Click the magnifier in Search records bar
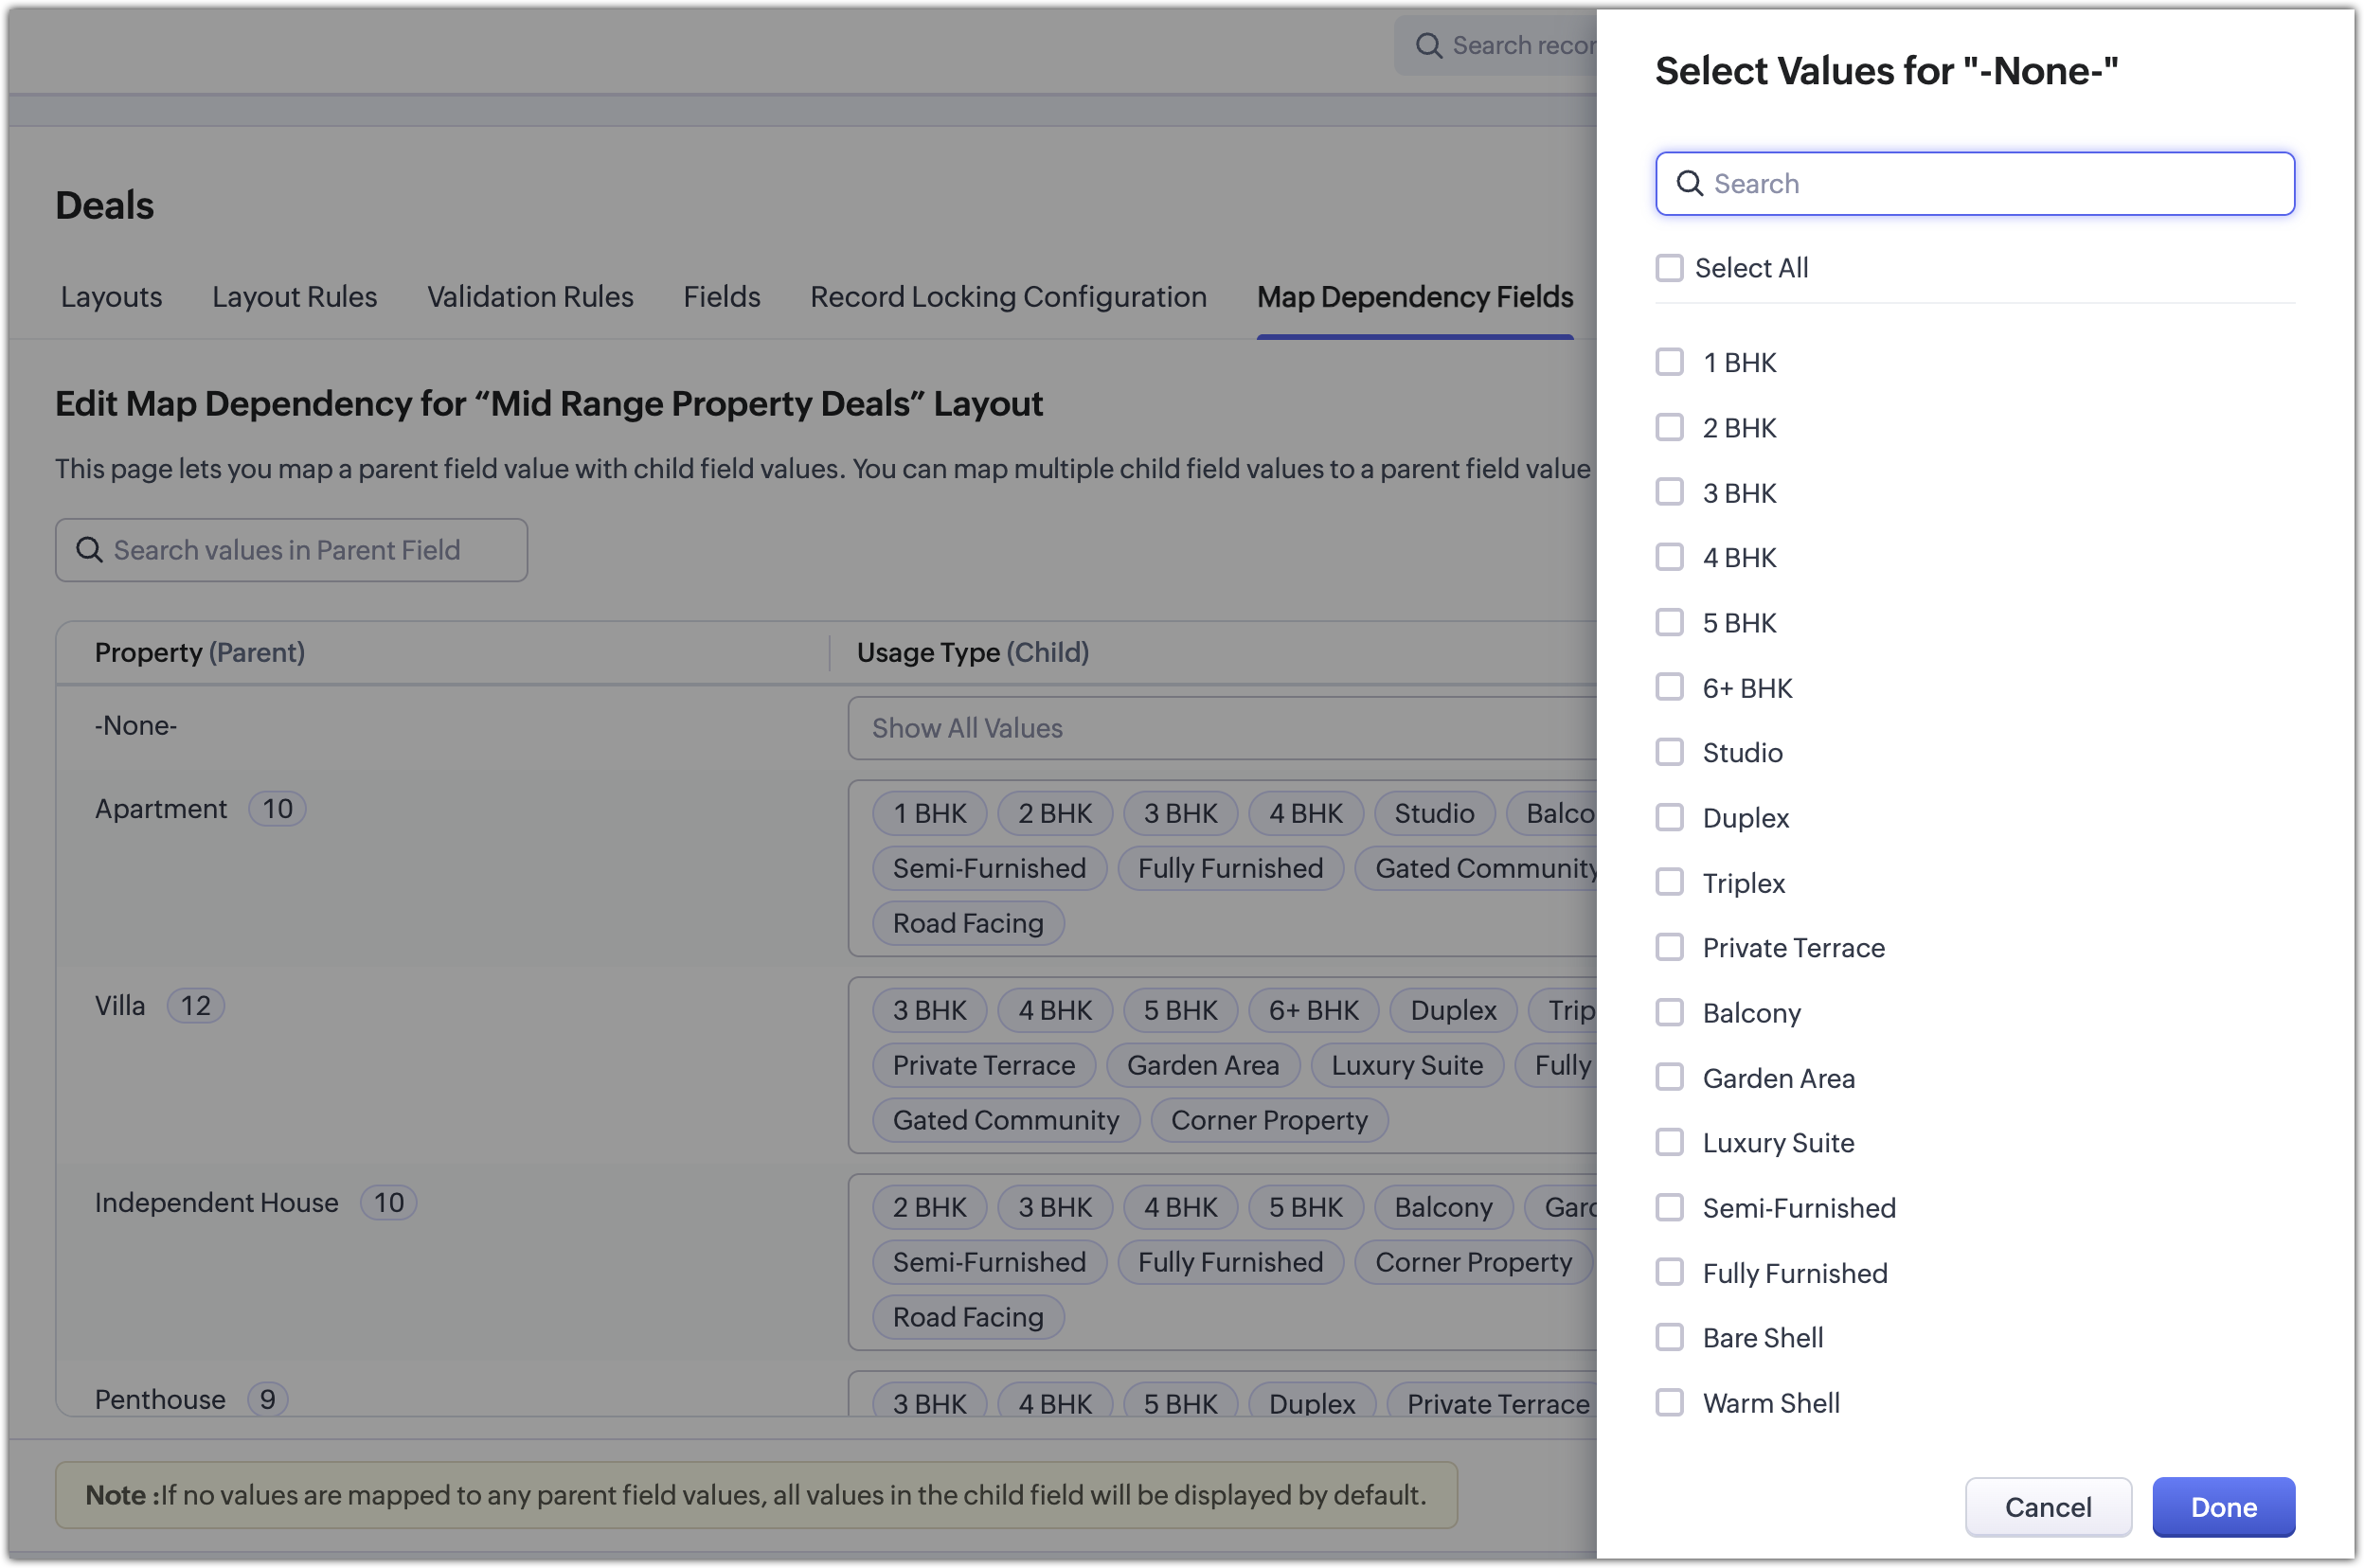The image size is (2364, 1568). click(1428, 46)
